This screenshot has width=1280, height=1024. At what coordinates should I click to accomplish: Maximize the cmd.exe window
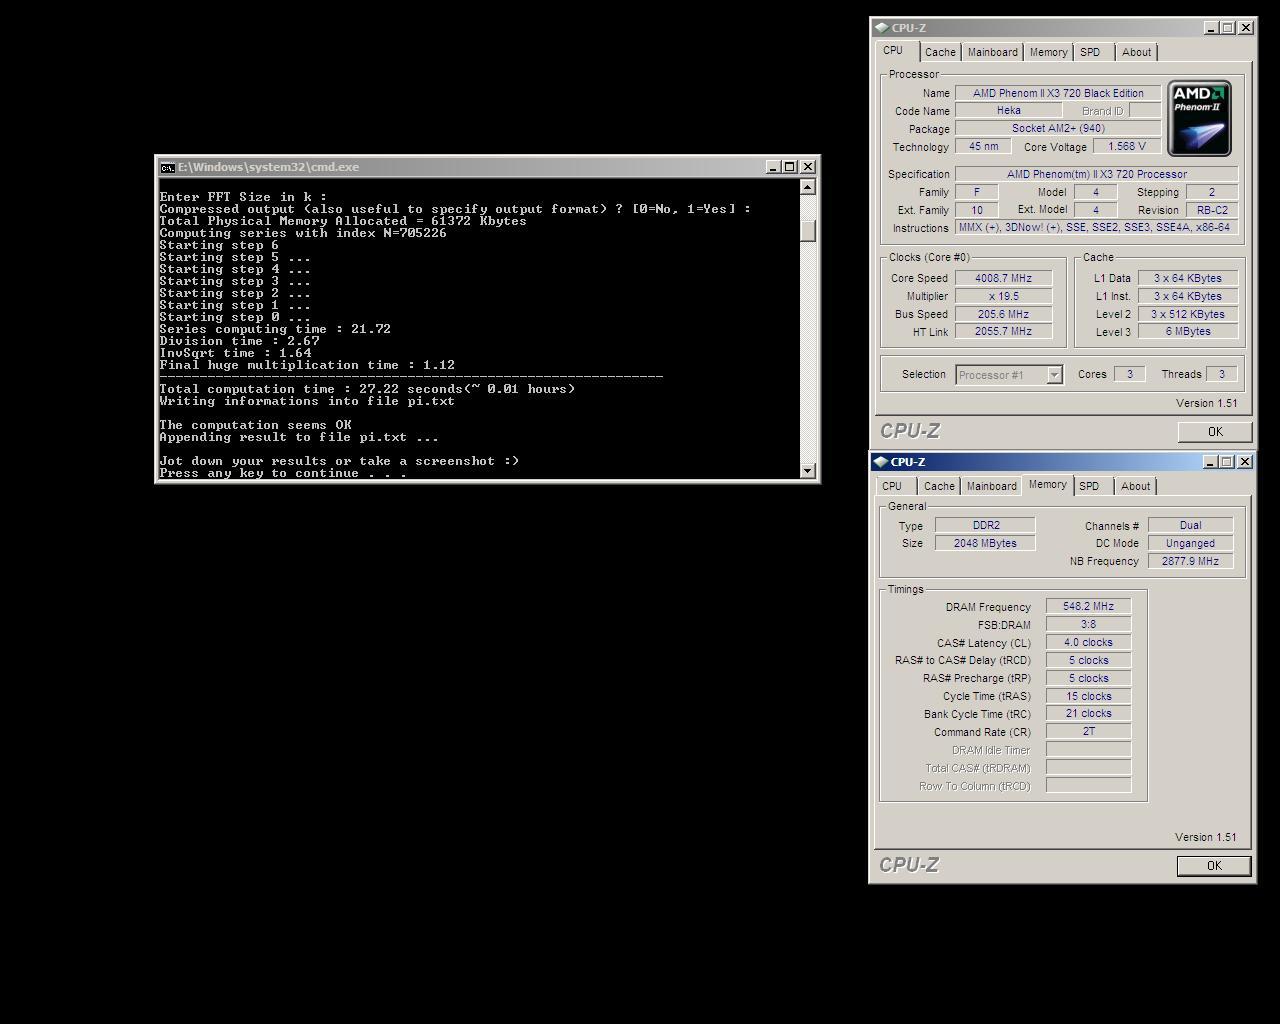(790, 167)
